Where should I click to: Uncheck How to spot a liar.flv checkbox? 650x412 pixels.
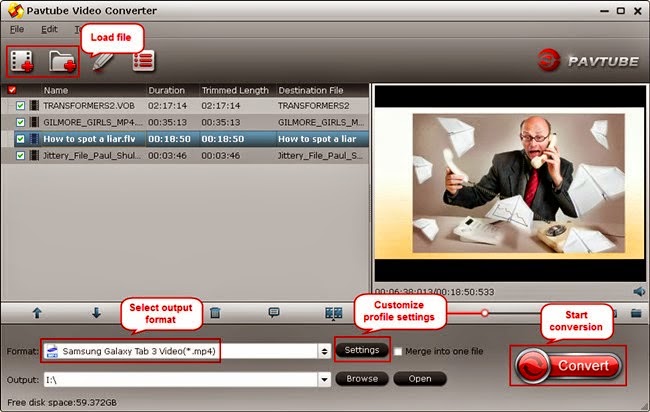(20, 139)
